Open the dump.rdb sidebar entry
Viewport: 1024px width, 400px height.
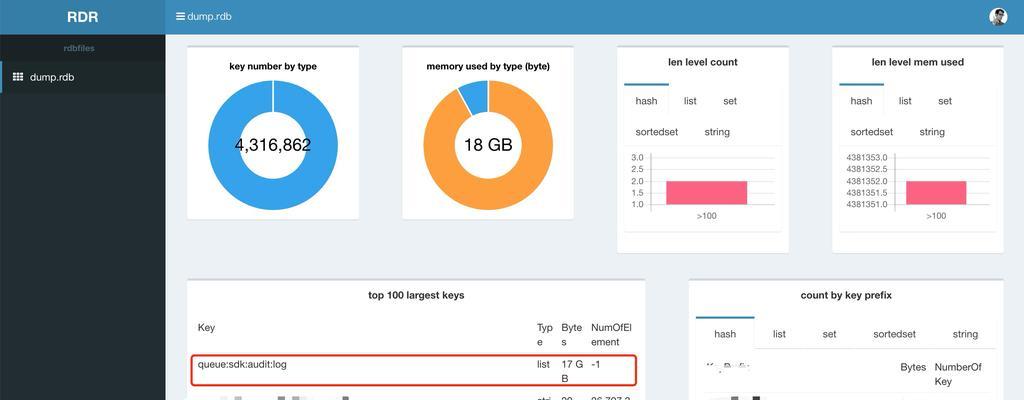click(x=82, y=77)
